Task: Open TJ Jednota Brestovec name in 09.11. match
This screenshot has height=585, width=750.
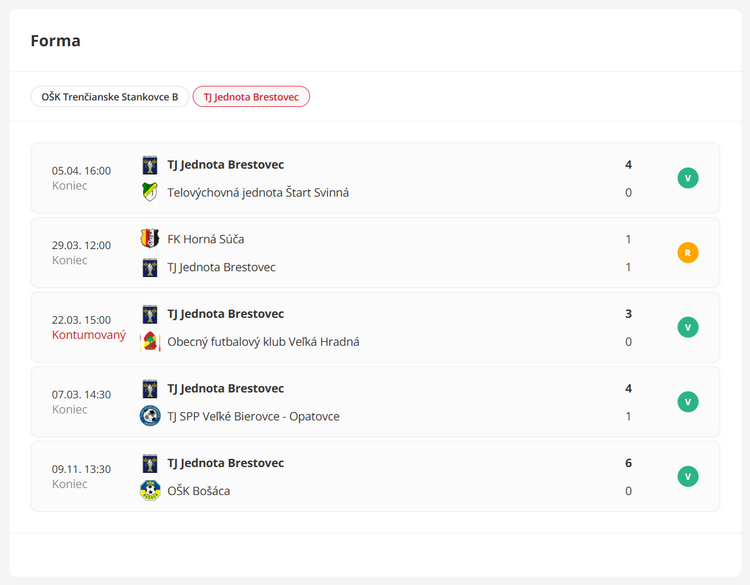Action: (x=225, y=463)
